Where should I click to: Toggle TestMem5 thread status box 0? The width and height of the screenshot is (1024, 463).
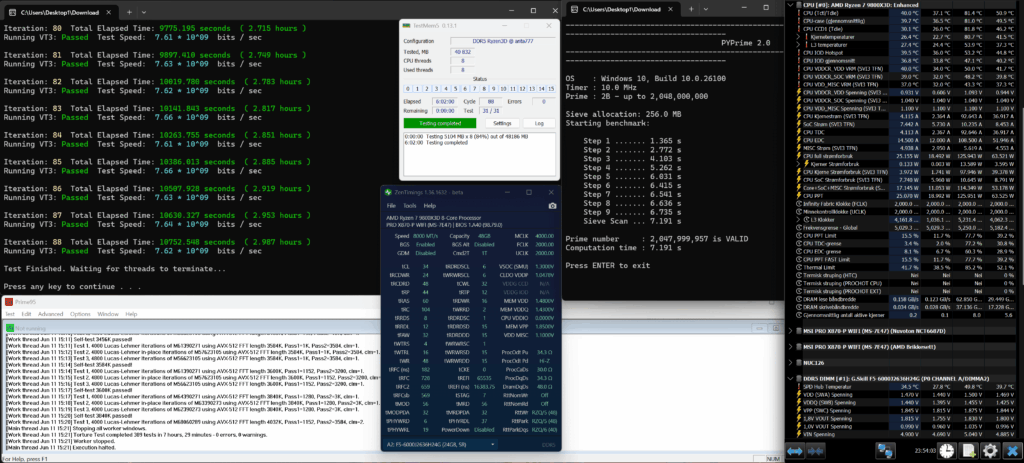click(x=408, y=89)
